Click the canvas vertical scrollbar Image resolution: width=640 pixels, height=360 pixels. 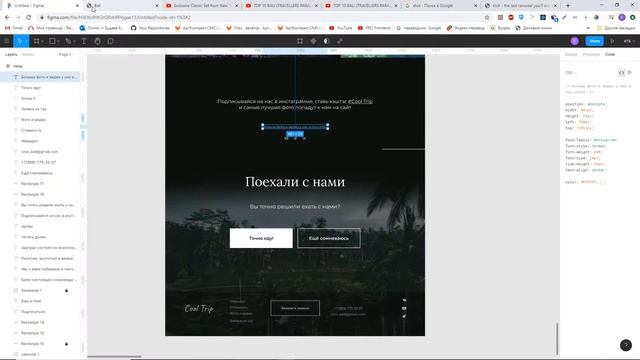coord(557,339)
